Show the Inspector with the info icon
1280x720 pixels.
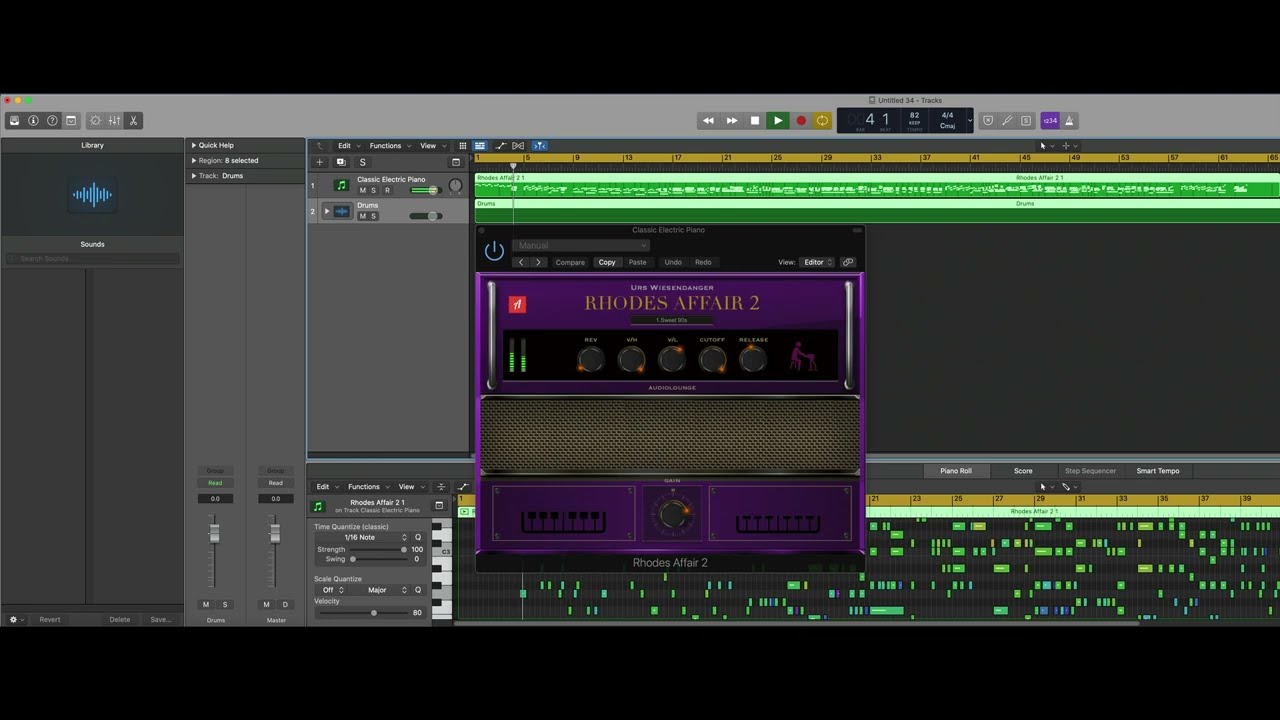pyautogui.click(x=33, y=121)
